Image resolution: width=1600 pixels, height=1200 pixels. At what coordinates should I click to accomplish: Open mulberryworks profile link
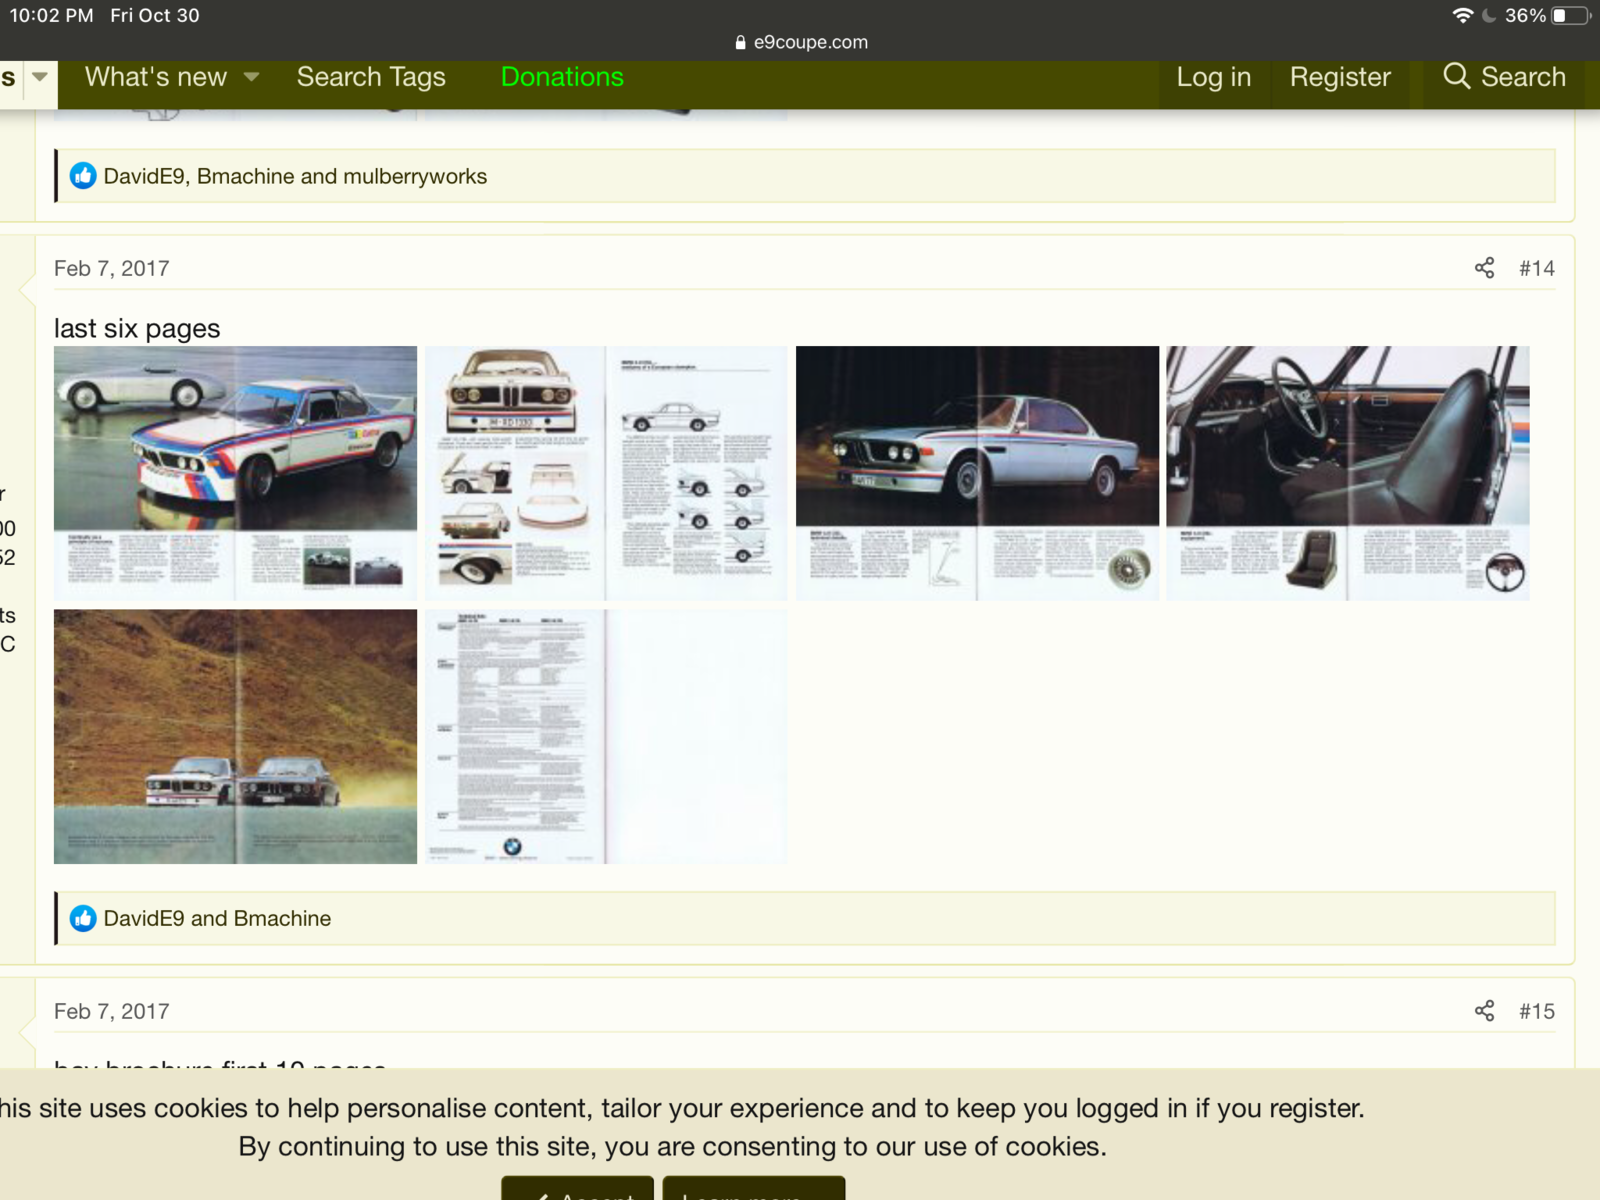pos(415,176)
